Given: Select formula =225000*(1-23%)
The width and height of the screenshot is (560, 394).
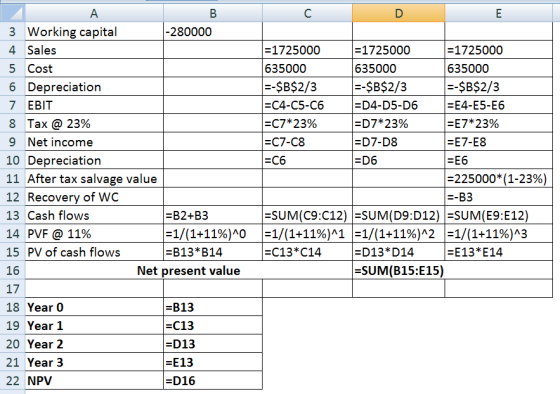Looking at the screenshot, I should click(499, 179).
